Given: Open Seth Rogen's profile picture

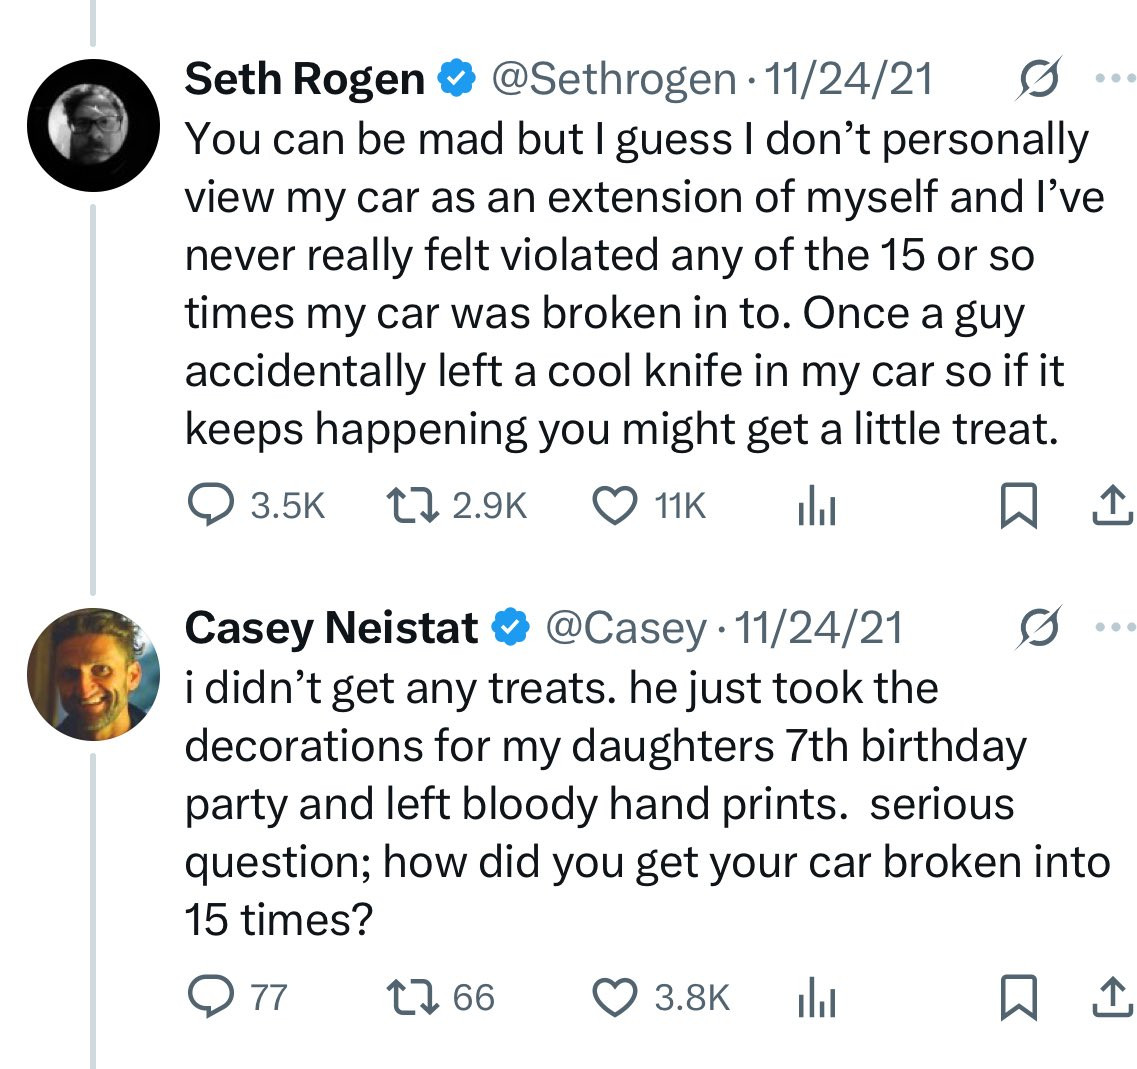Looking at the screenshot, I should 93,125.
